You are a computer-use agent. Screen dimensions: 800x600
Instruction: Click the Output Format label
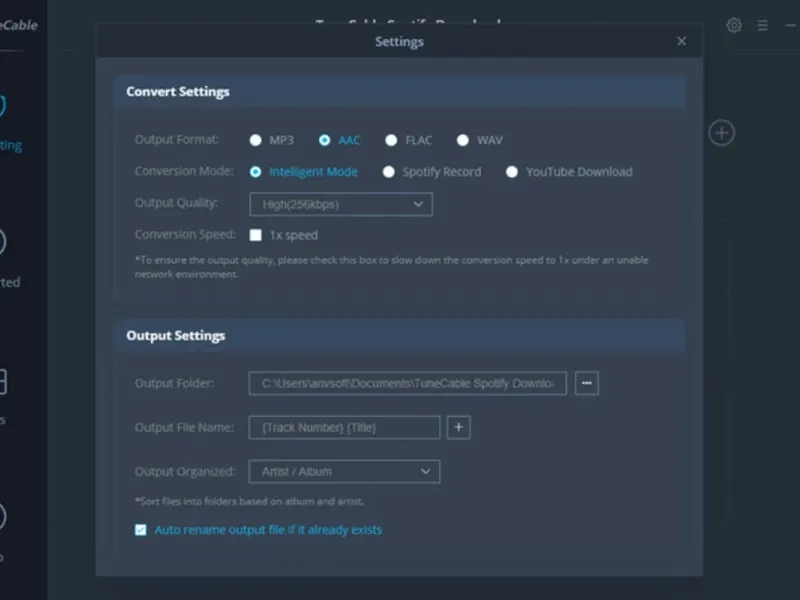click(x=177, y=140)
